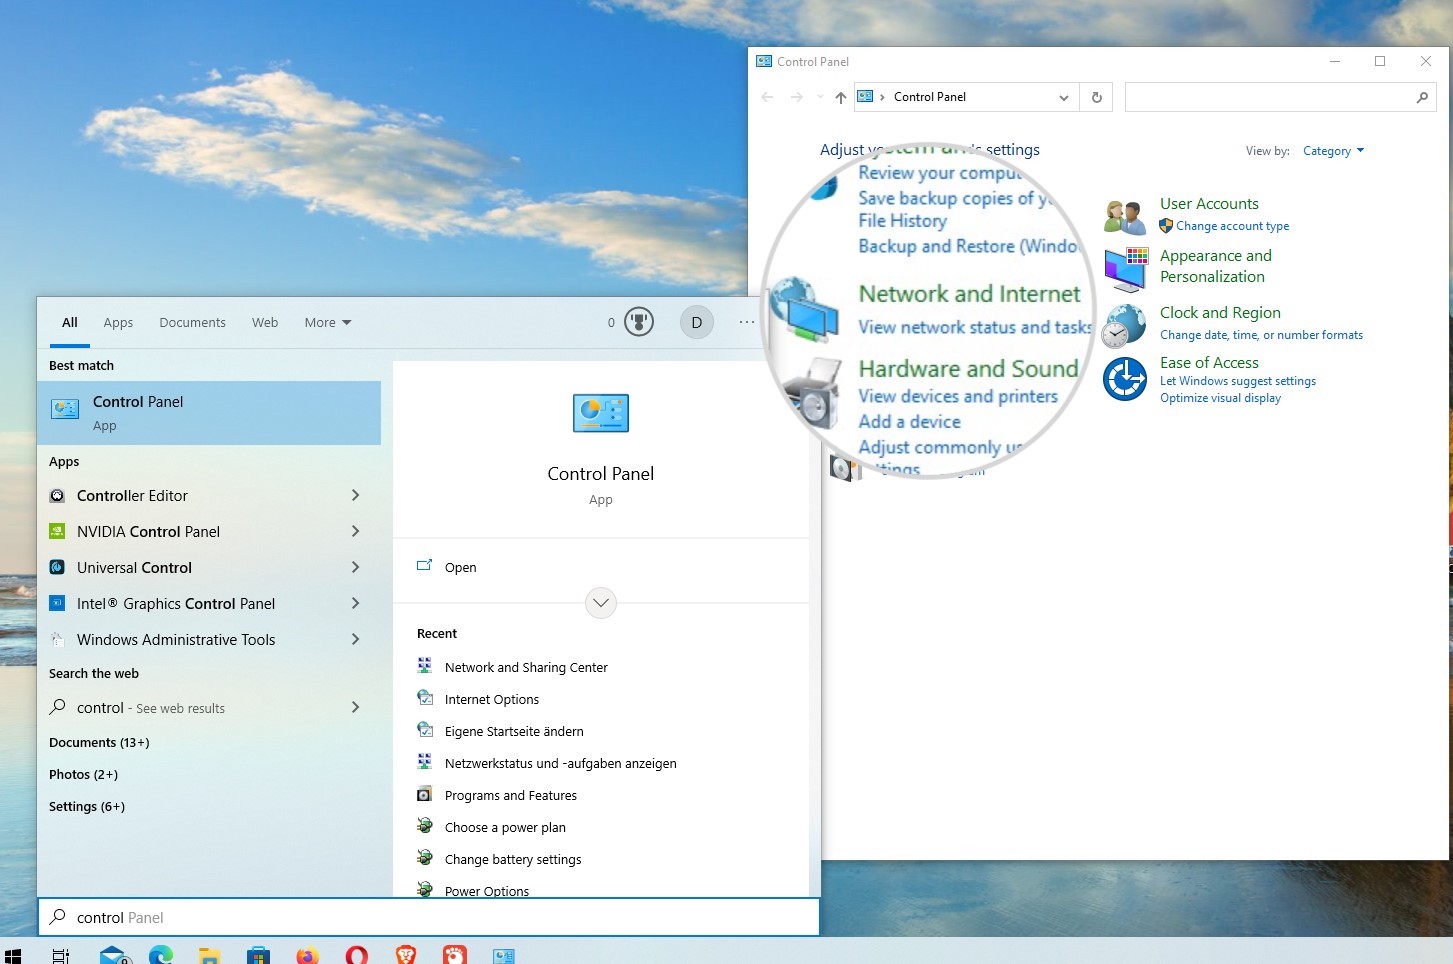
Task: Click the search magnifier in Control Panel window
Action: pyautogui.click(x=1422, y=97)
